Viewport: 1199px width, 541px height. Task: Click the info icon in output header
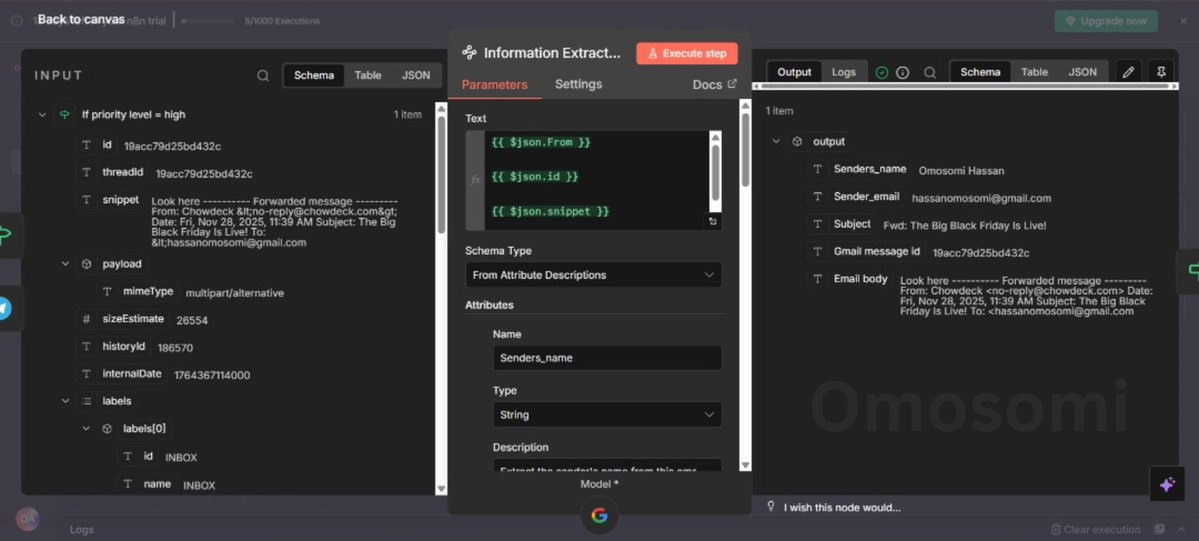pyautogui.click(x=902, y=72)
